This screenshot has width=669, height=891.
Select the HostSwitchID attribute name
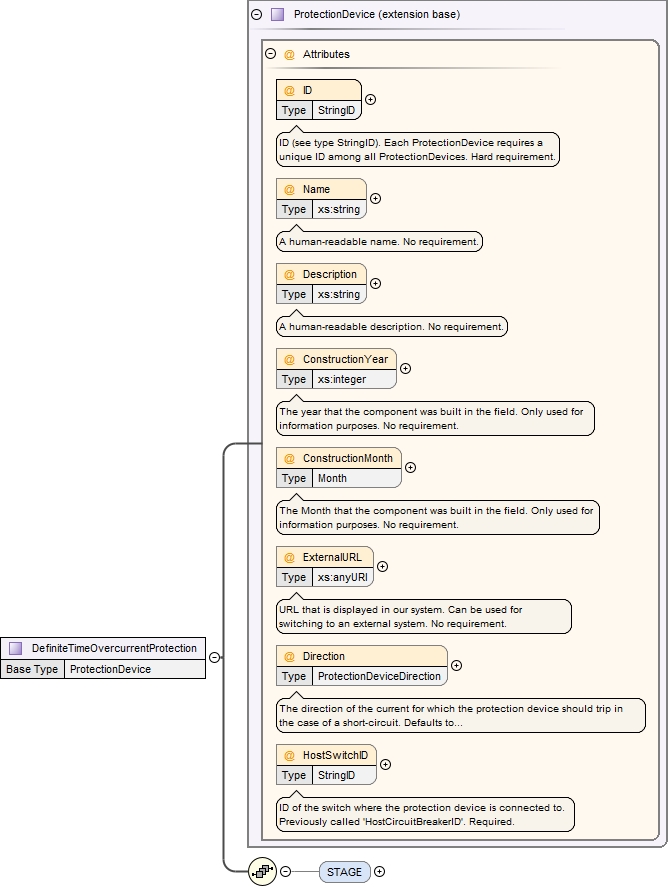327,755
